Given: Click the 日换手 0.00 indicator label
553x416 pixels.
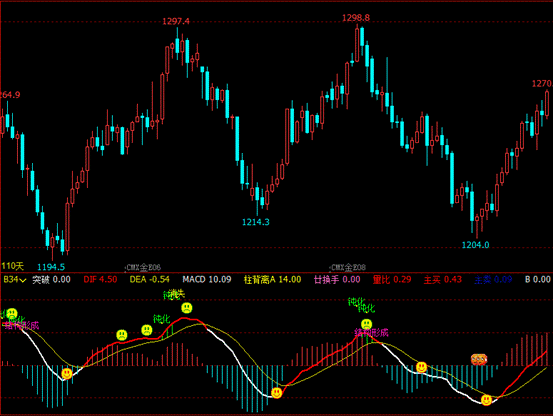Looking at the screenshot, I should click(337, 280).
